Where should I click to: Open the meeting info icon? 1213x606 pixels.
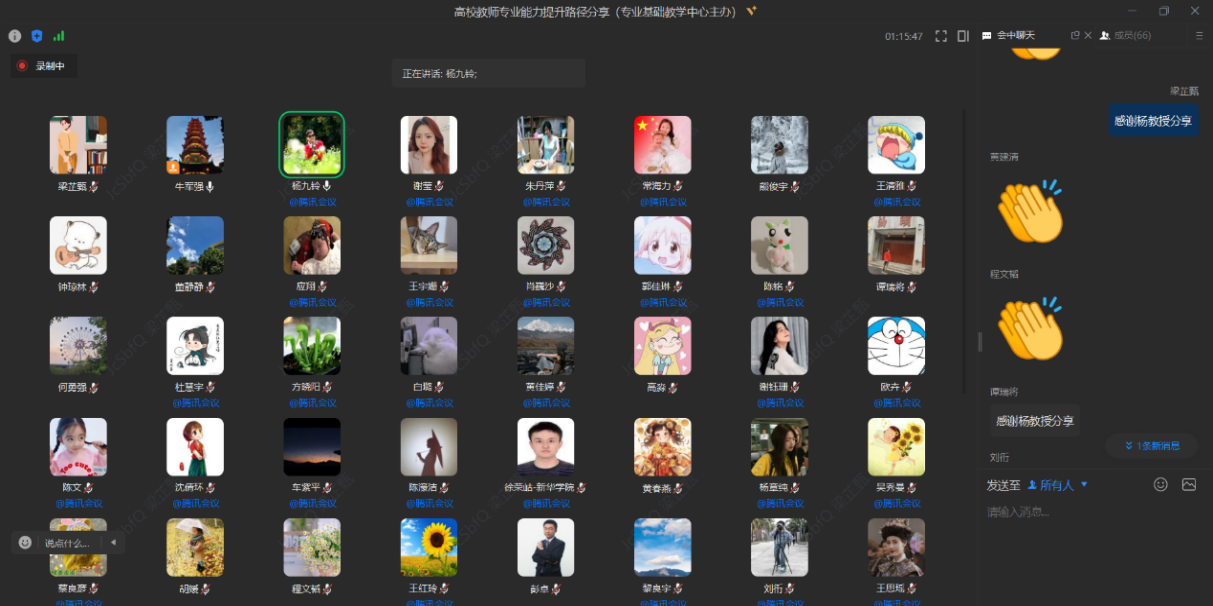[x=15, y=36]
